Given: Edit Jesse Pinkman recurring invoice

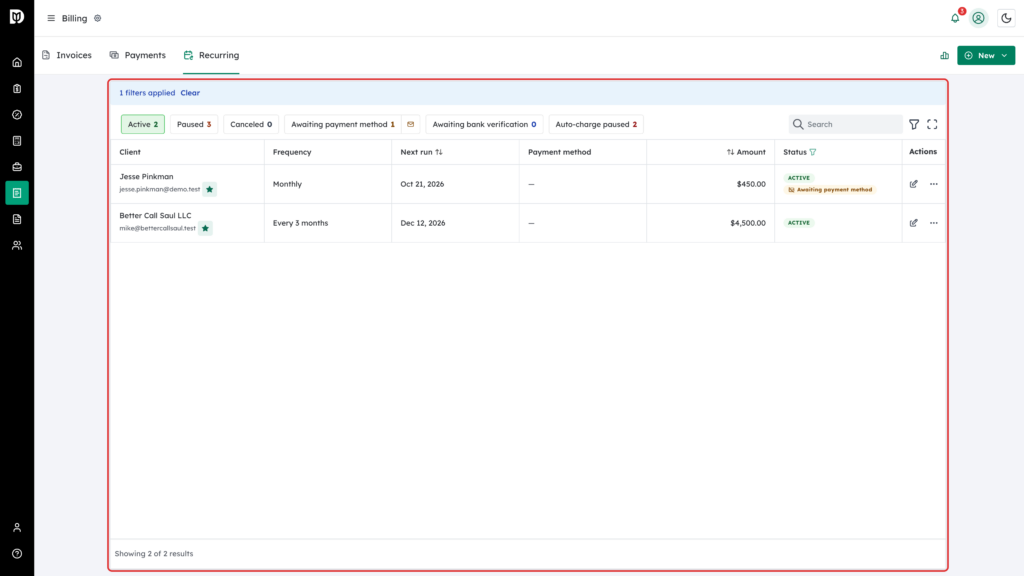Looking at the screenshot, I should point(914,184).
